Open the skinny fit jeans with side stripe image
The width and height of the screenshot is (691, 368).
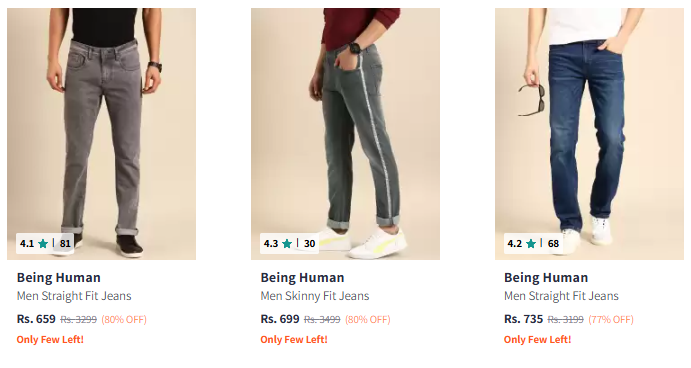[346, 134]
